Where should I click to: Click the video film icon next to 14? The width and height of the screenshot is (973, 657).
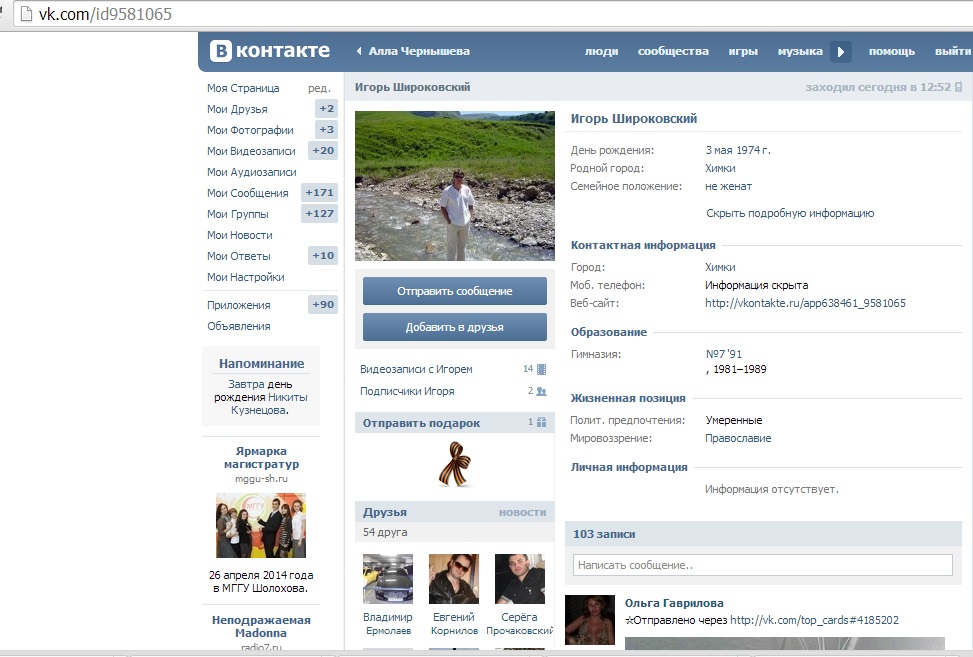(x=541, y=369)
